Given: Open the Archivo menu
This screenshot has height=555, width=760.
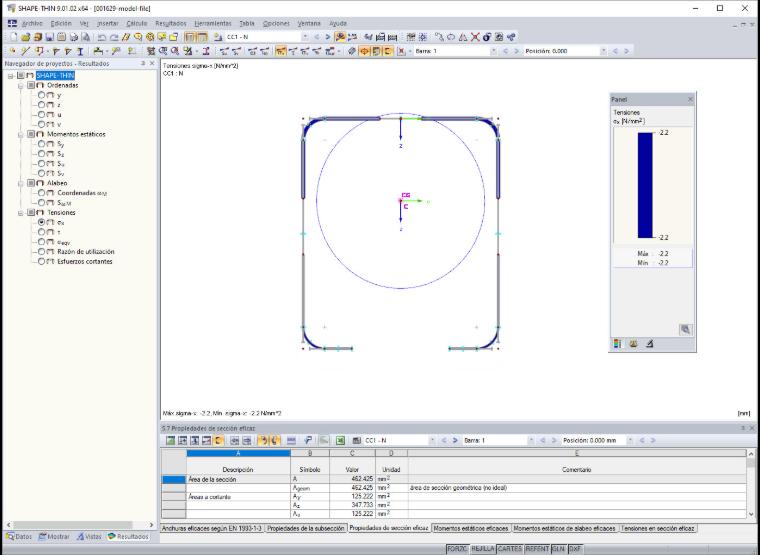Looking at the screenshot, I should (32, 23).
